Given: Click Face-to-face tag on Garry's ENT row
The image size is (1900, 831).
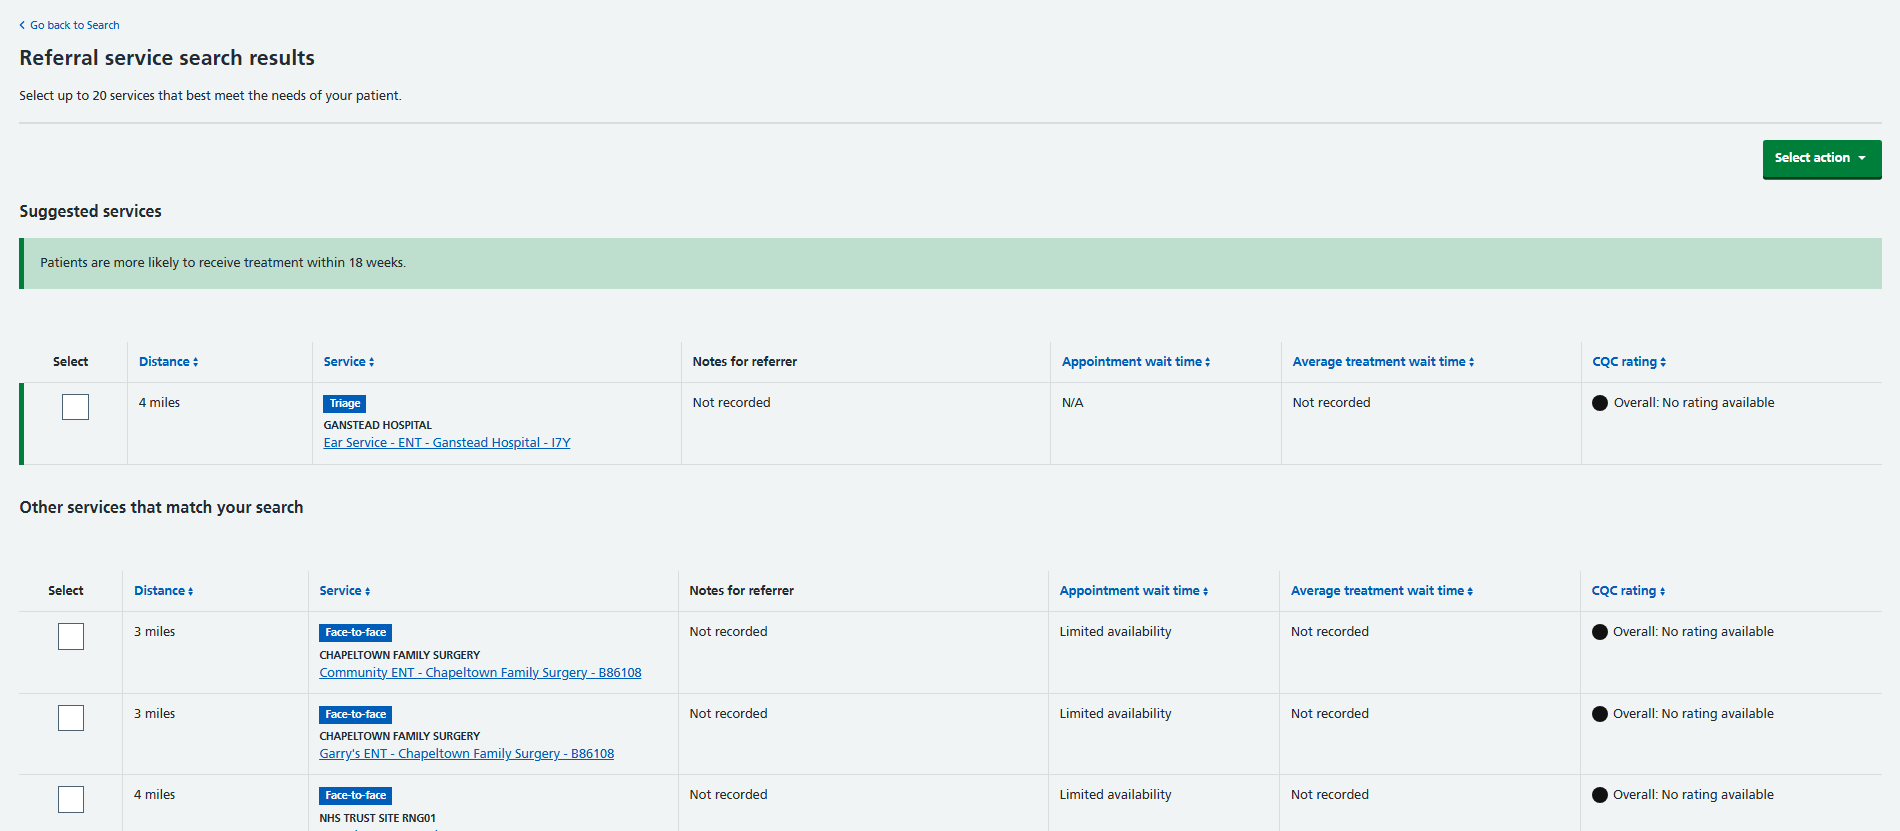Looking at the screenshot, I should pos(355,714).
